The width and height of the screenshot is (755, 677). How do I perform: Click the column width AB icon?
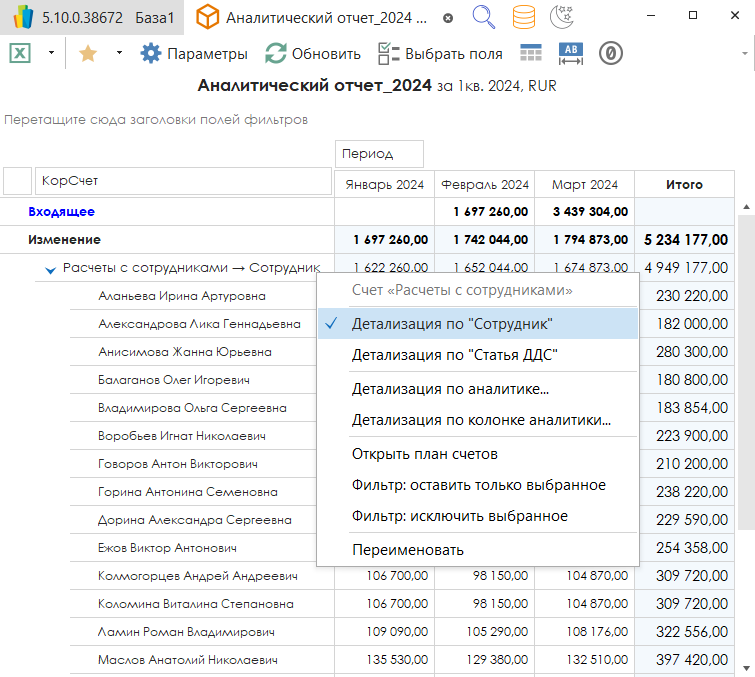tap(570, 54)
